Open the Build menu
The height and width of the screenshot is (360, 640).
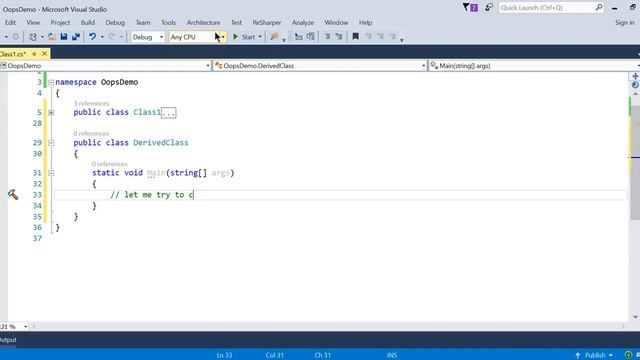pos(87,23)
